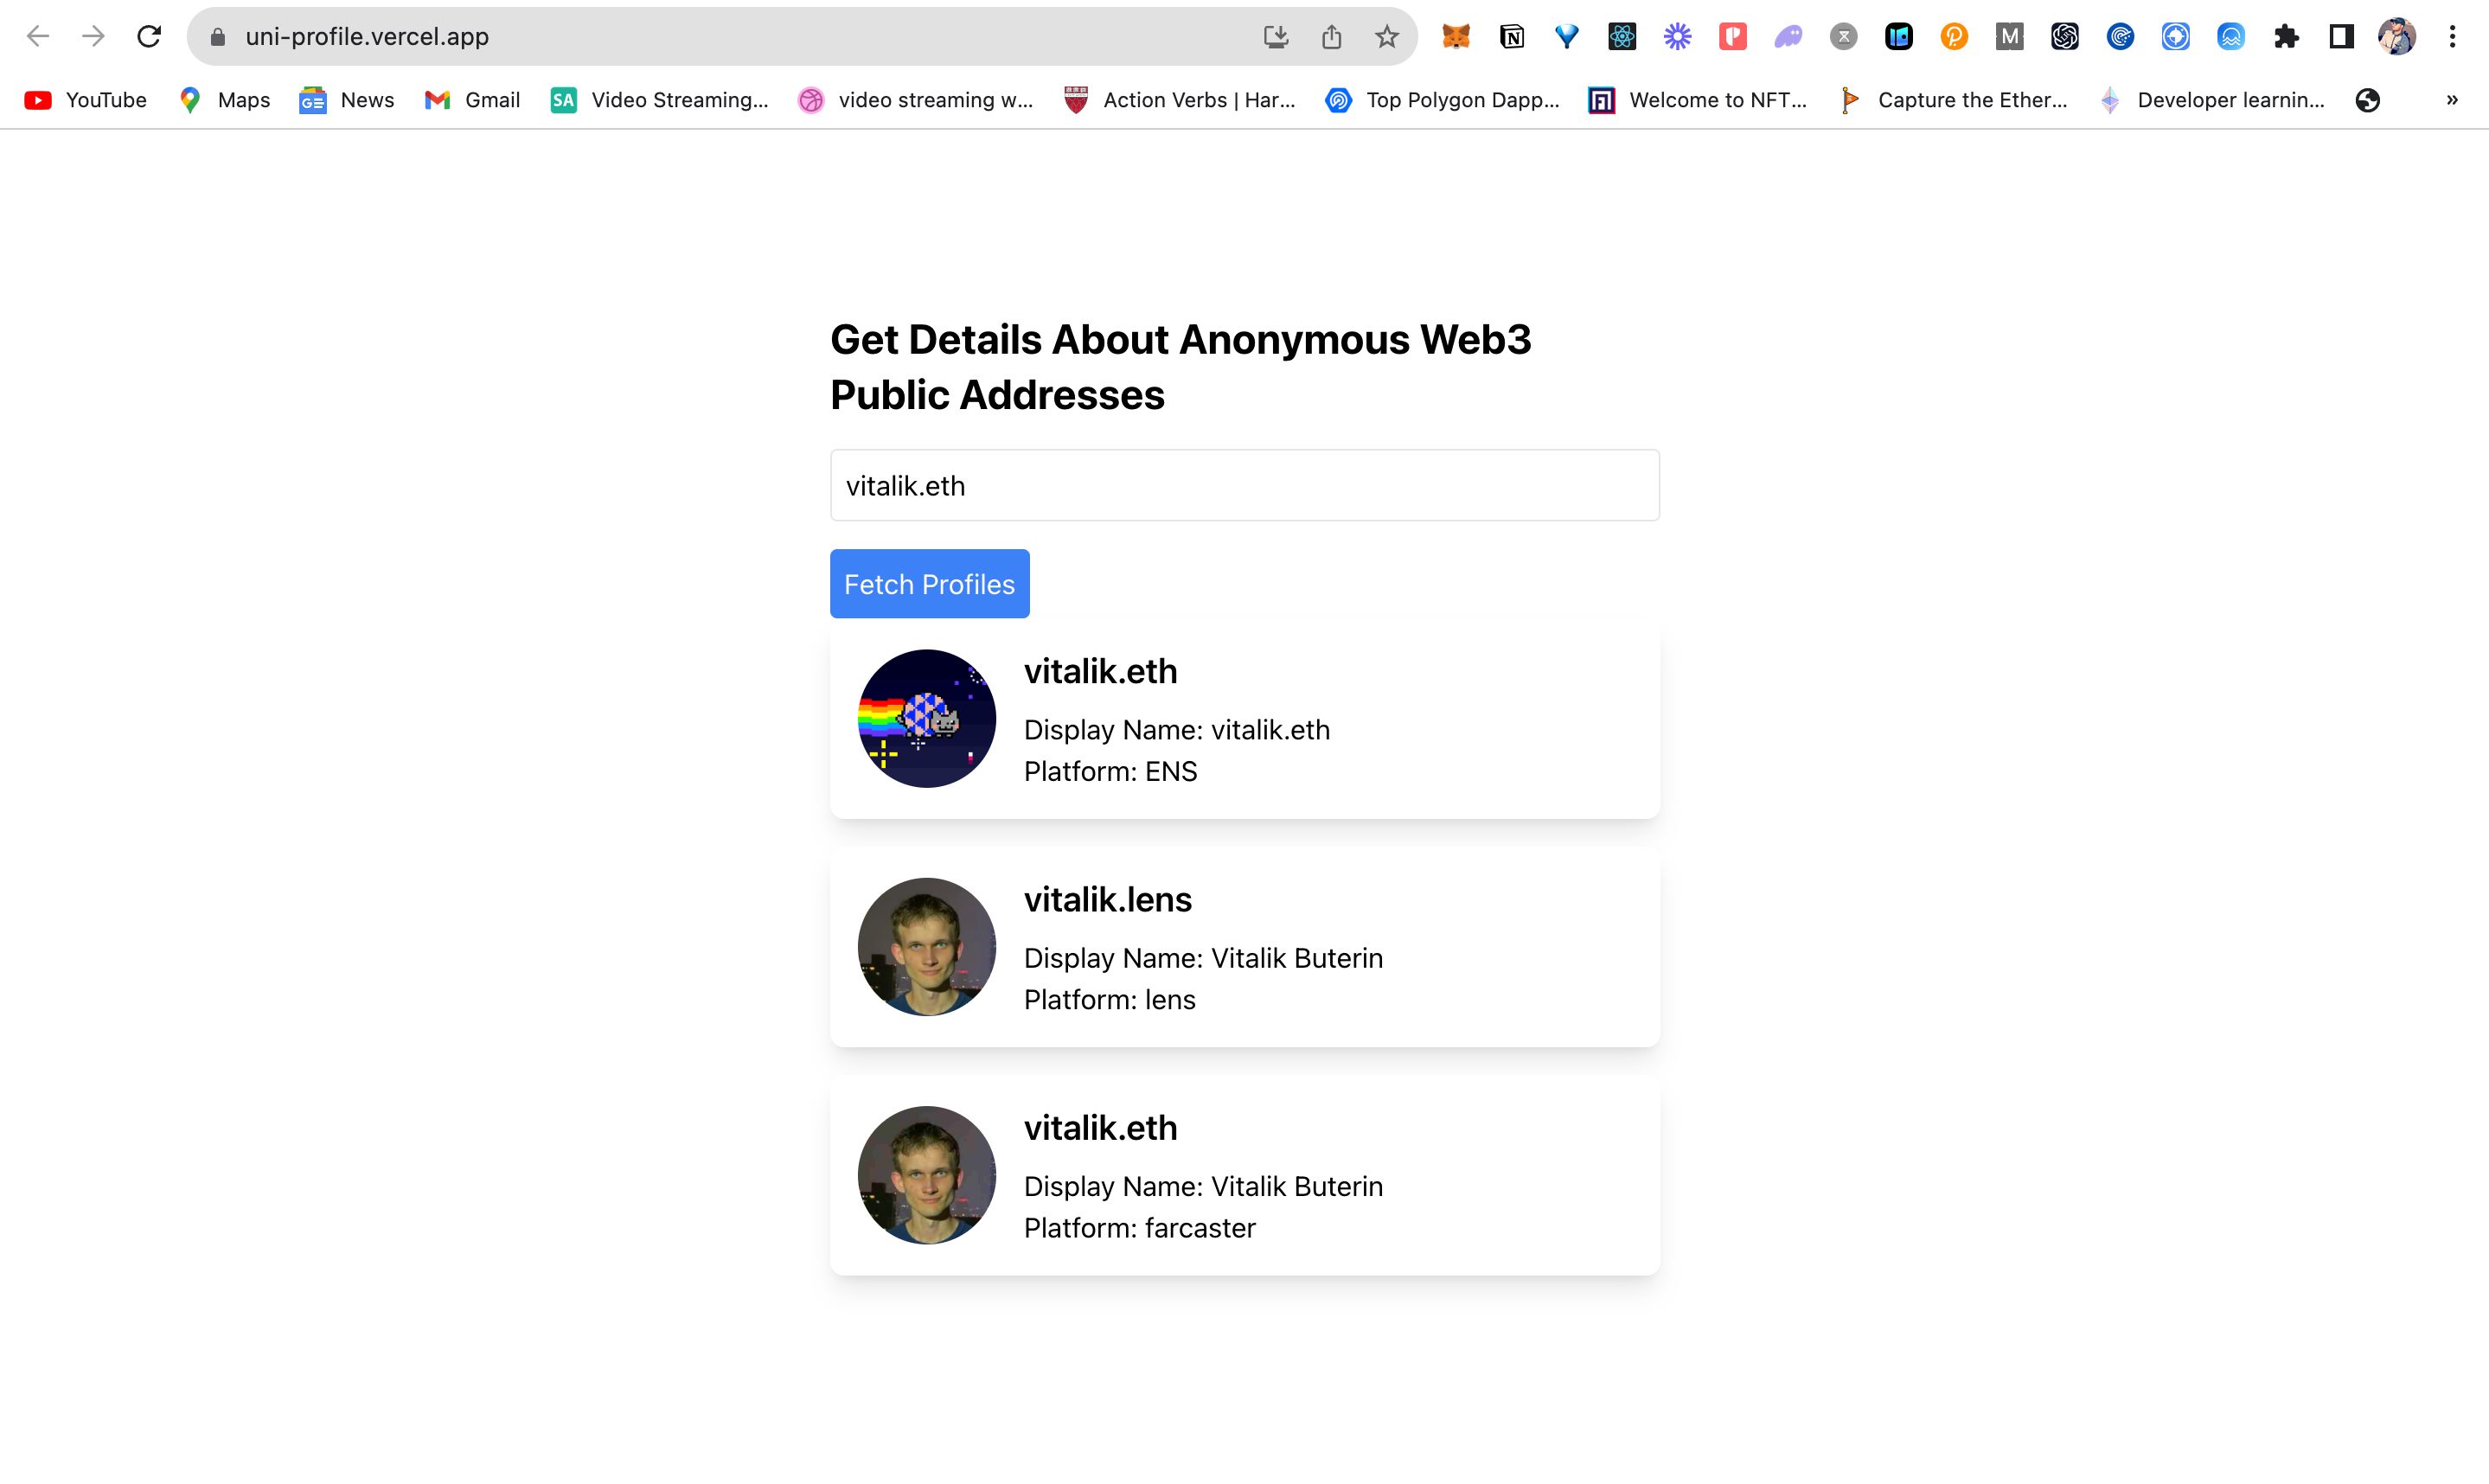Click the browser reload button
The height and width of the screenshot is (1484, 2489).
click(152, 37)
